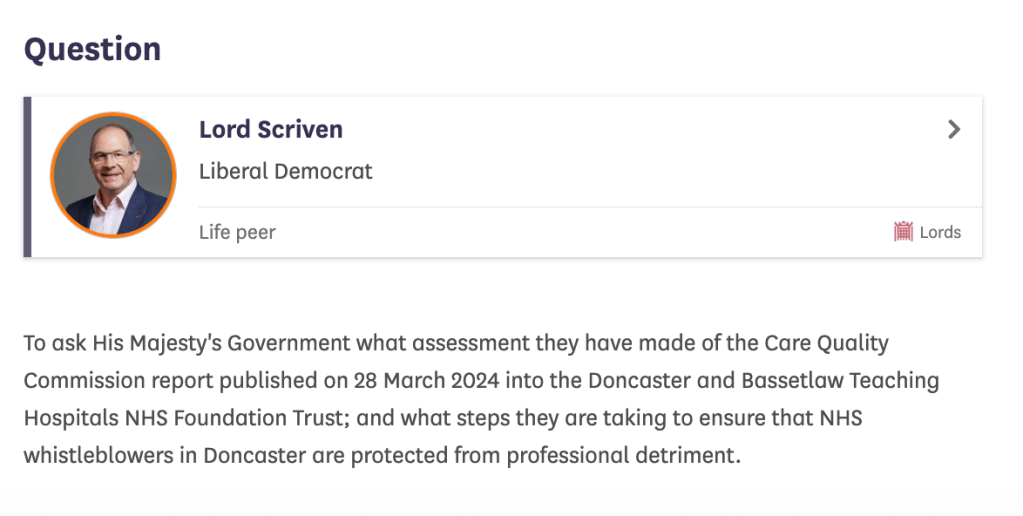Click Lord Scriven's portrait photo
The height and width of the screenshot is (516, 1023).
click(113, 175)
